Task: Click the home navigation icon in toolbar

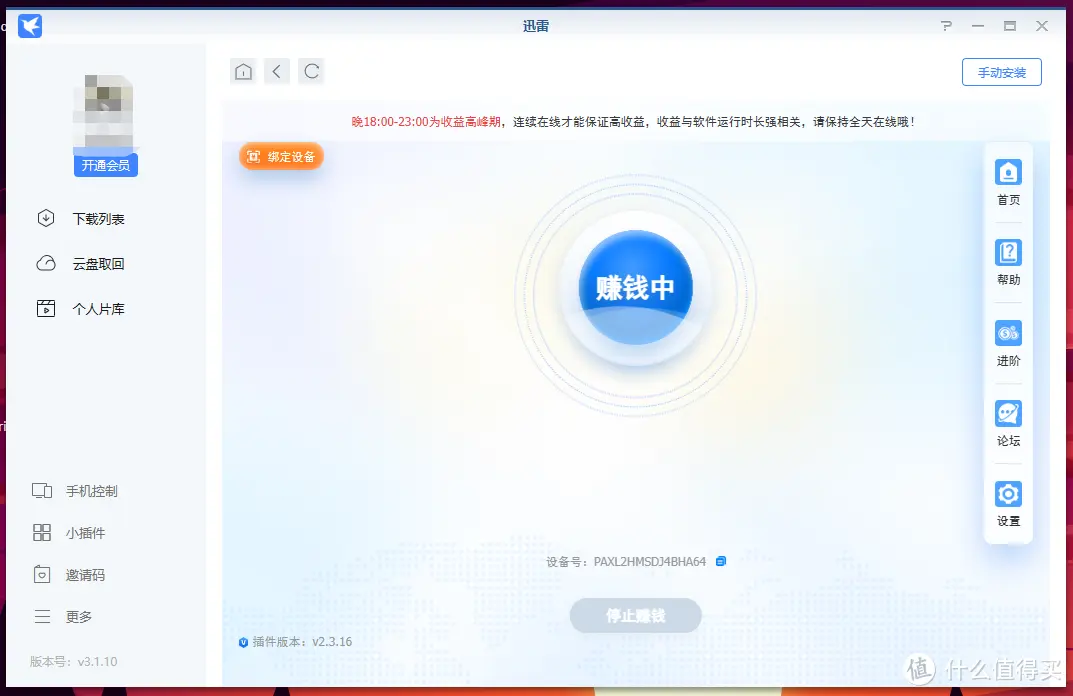Action: [242, 71]
